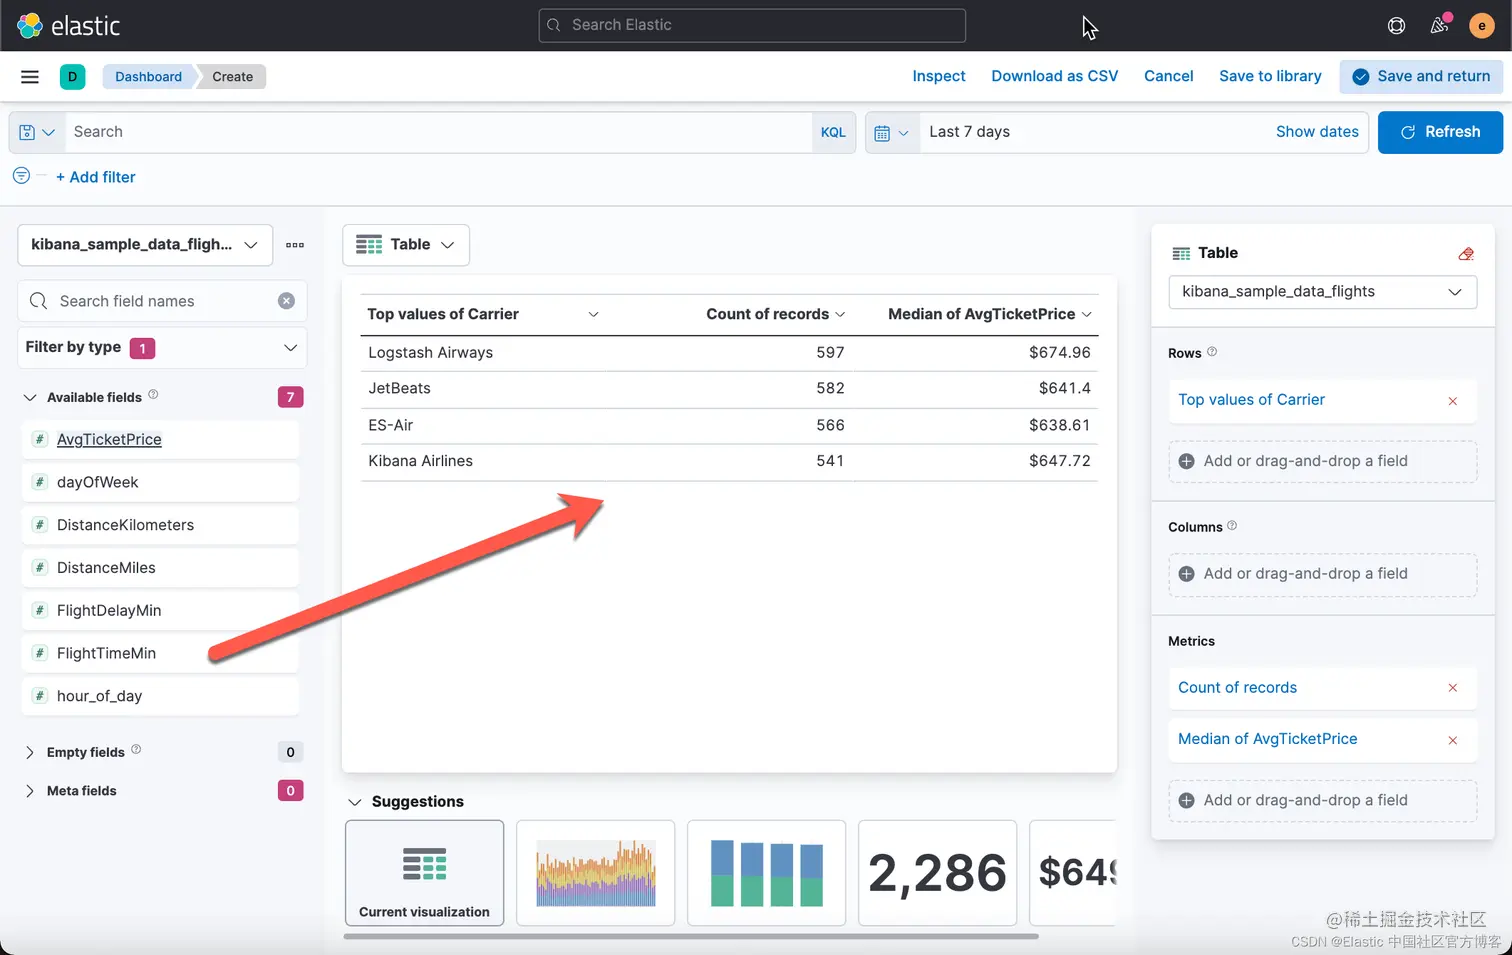Click Save to library
The width and height of the screenshot is (1512, 955).
[x=1270, y=76]
